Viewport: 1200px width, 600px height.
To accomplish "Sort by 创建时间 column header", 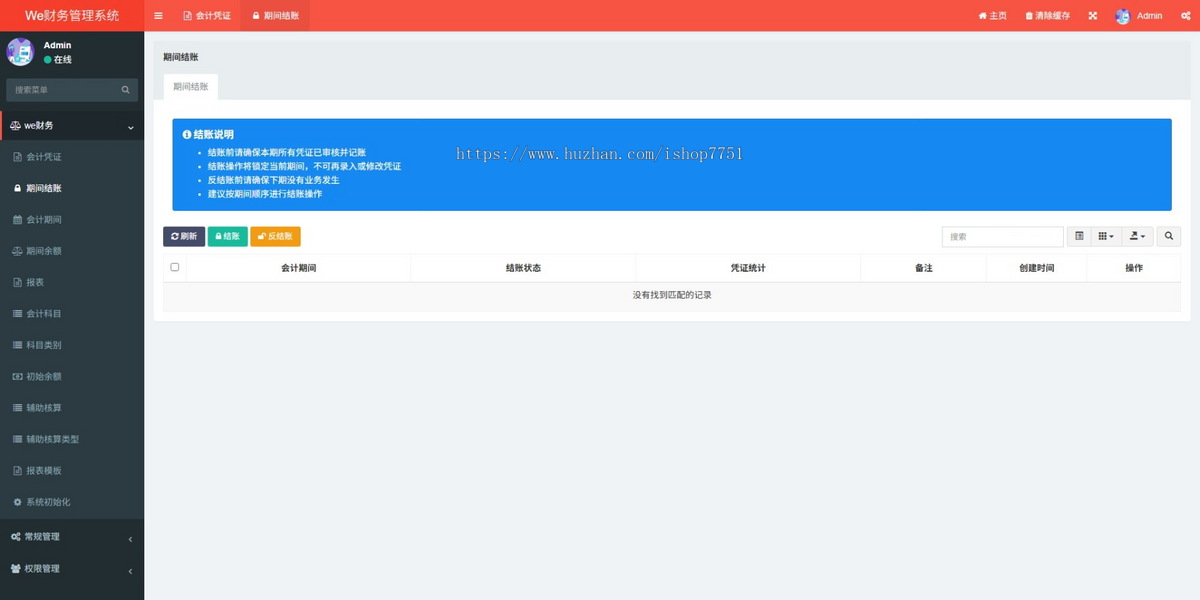I will pos(1036,268).
